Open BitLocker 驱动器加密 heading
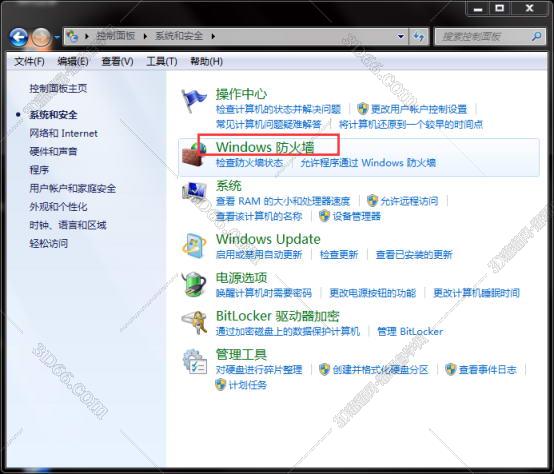Image resolution: width=554 pixels, height=474 pixels. tap(278, 316)
